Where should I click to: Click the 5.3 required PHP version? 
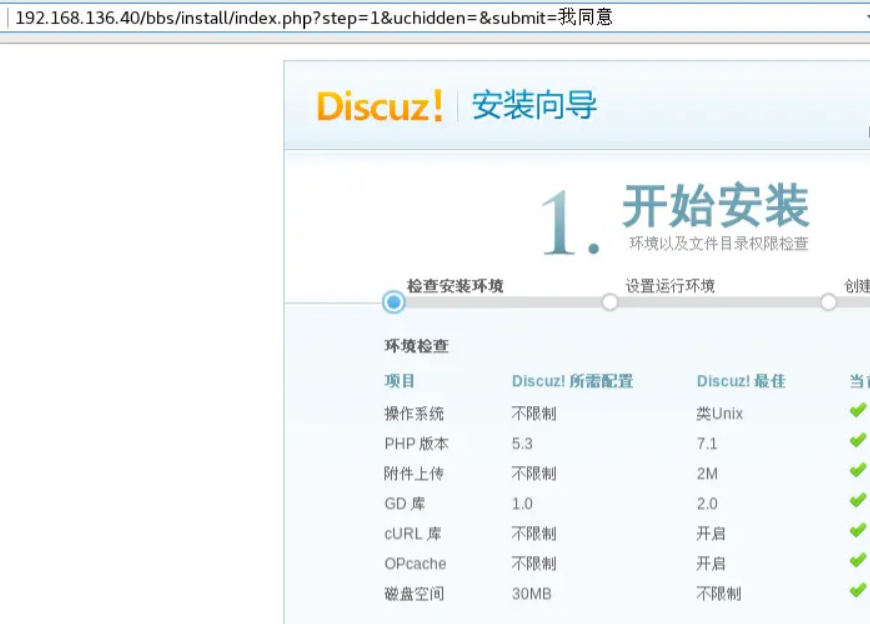pos(522,444)
